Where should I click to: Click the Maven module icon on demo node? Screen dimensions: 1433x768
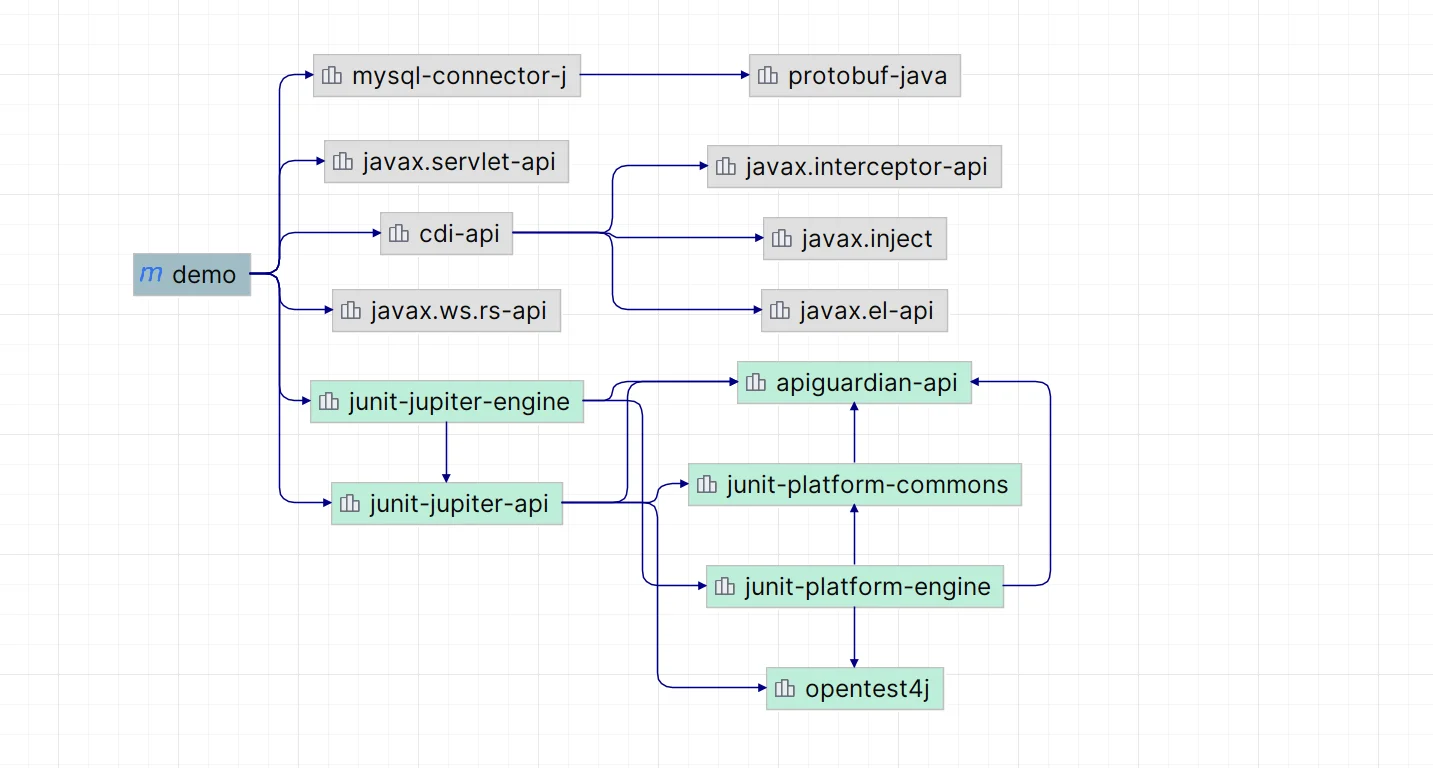click(x=151, y=274)
